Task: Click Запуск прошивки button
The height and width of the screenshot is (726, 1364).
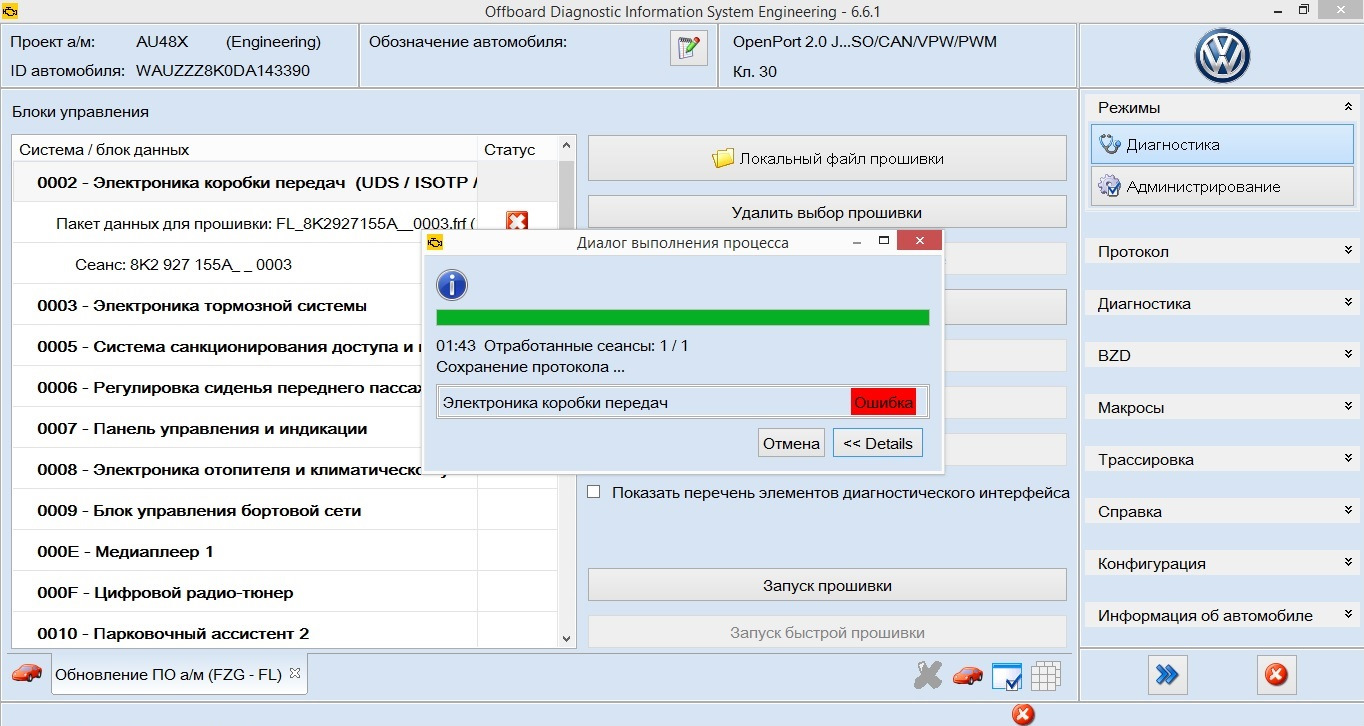Action: [827, 585]
